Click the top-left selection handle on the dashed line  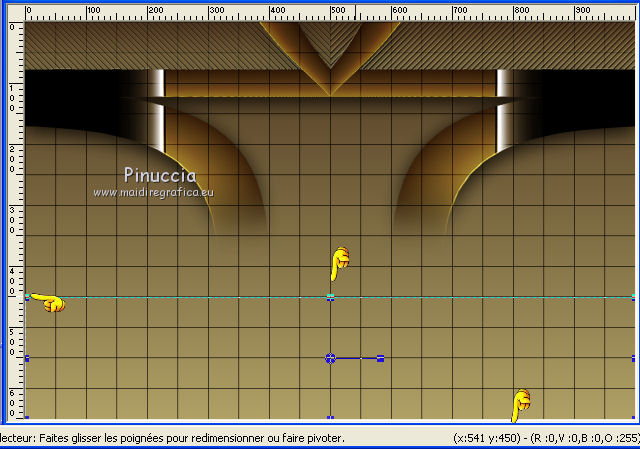click(x=27, y=298)
